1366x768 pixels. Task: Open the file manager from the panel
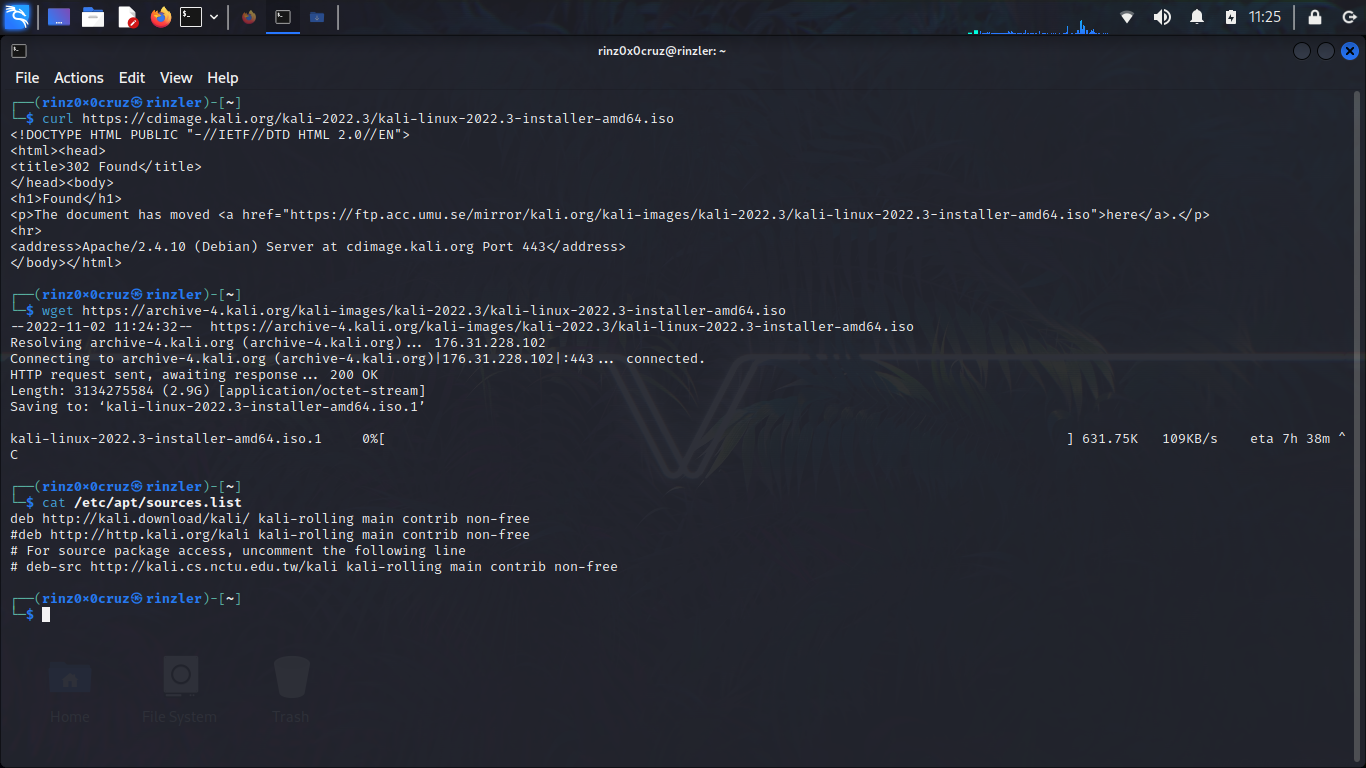(x=93, y=17)
